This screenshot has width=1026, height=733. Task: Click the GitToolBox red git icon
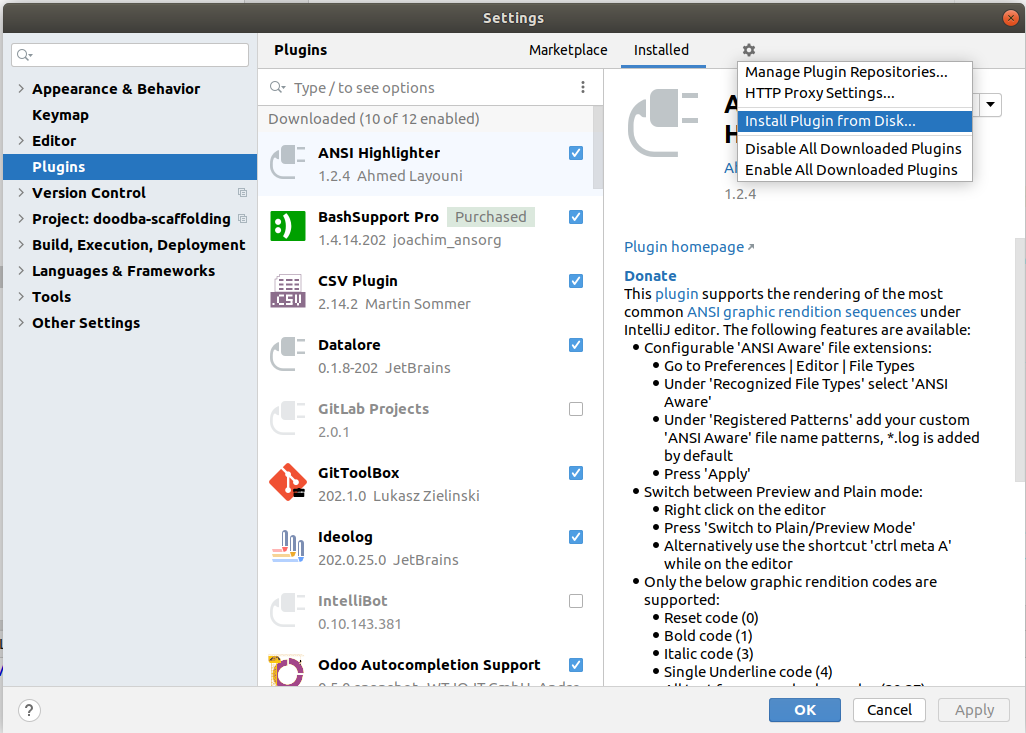tap(288, 482)
